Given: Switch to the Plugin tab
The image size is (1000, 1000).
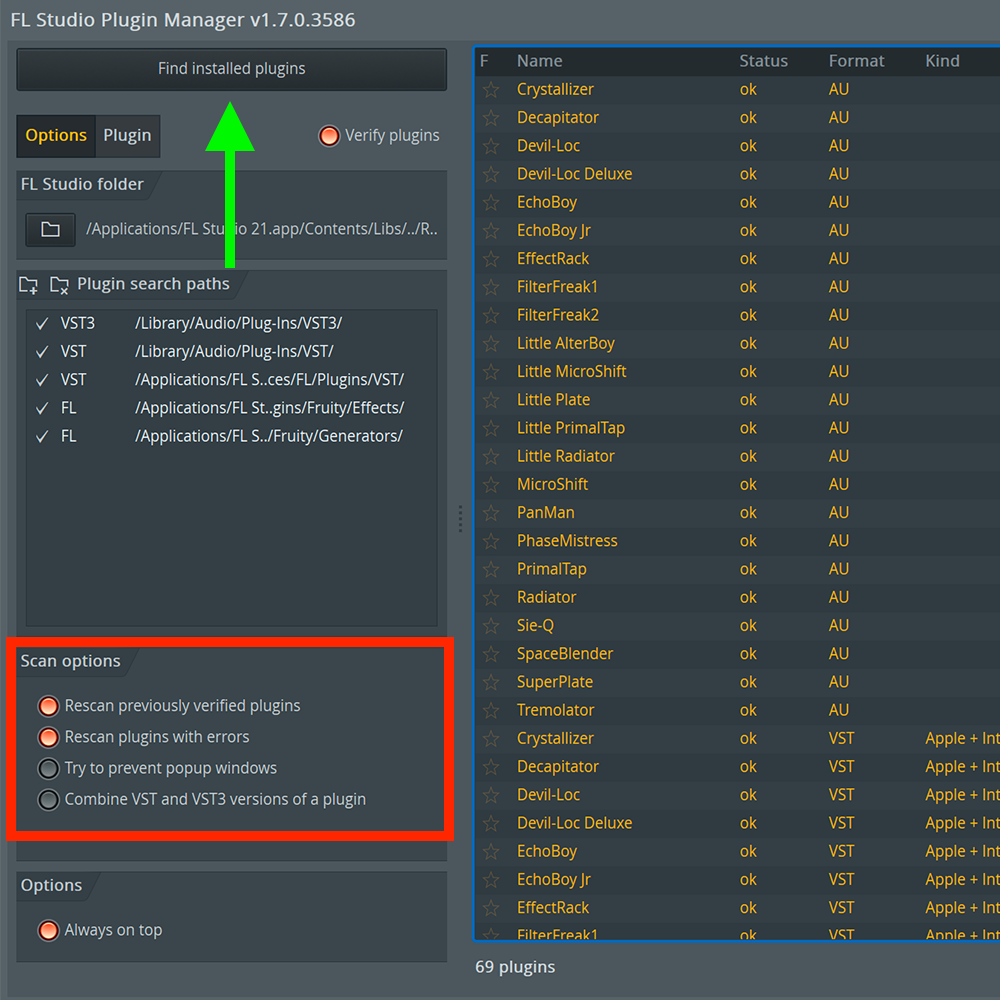Looking at the screenshot, I should (128, 135).
